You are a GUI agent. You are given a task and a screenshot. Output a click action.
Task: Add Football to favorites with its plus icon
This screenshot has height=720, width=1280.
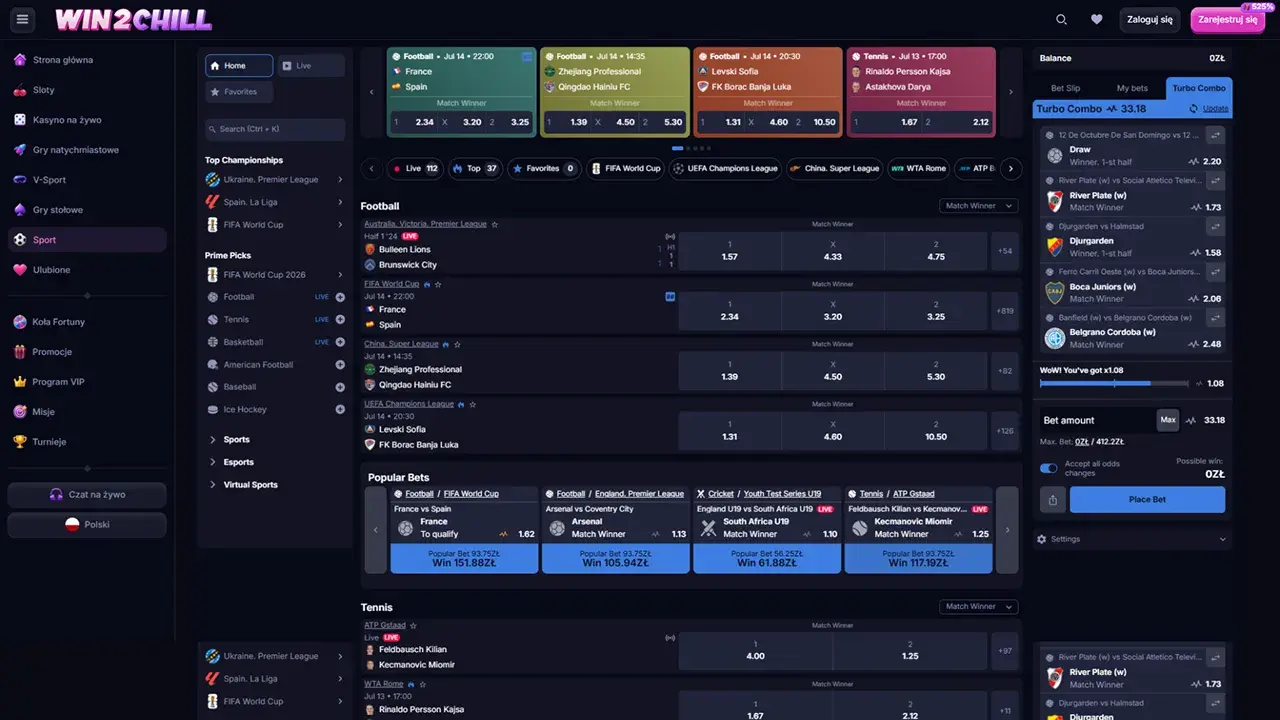[x=340, y=297]
